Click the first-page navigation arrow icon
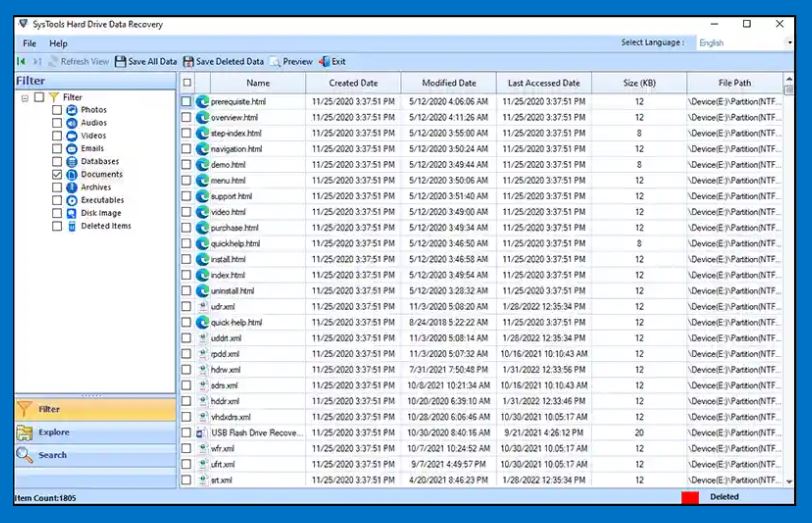 21,62
